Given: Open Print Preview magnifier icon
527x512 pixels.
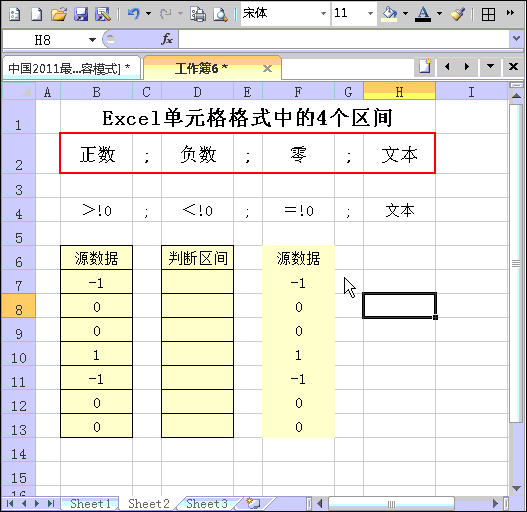Looking at the screenshot, I should tap(220, 14).
